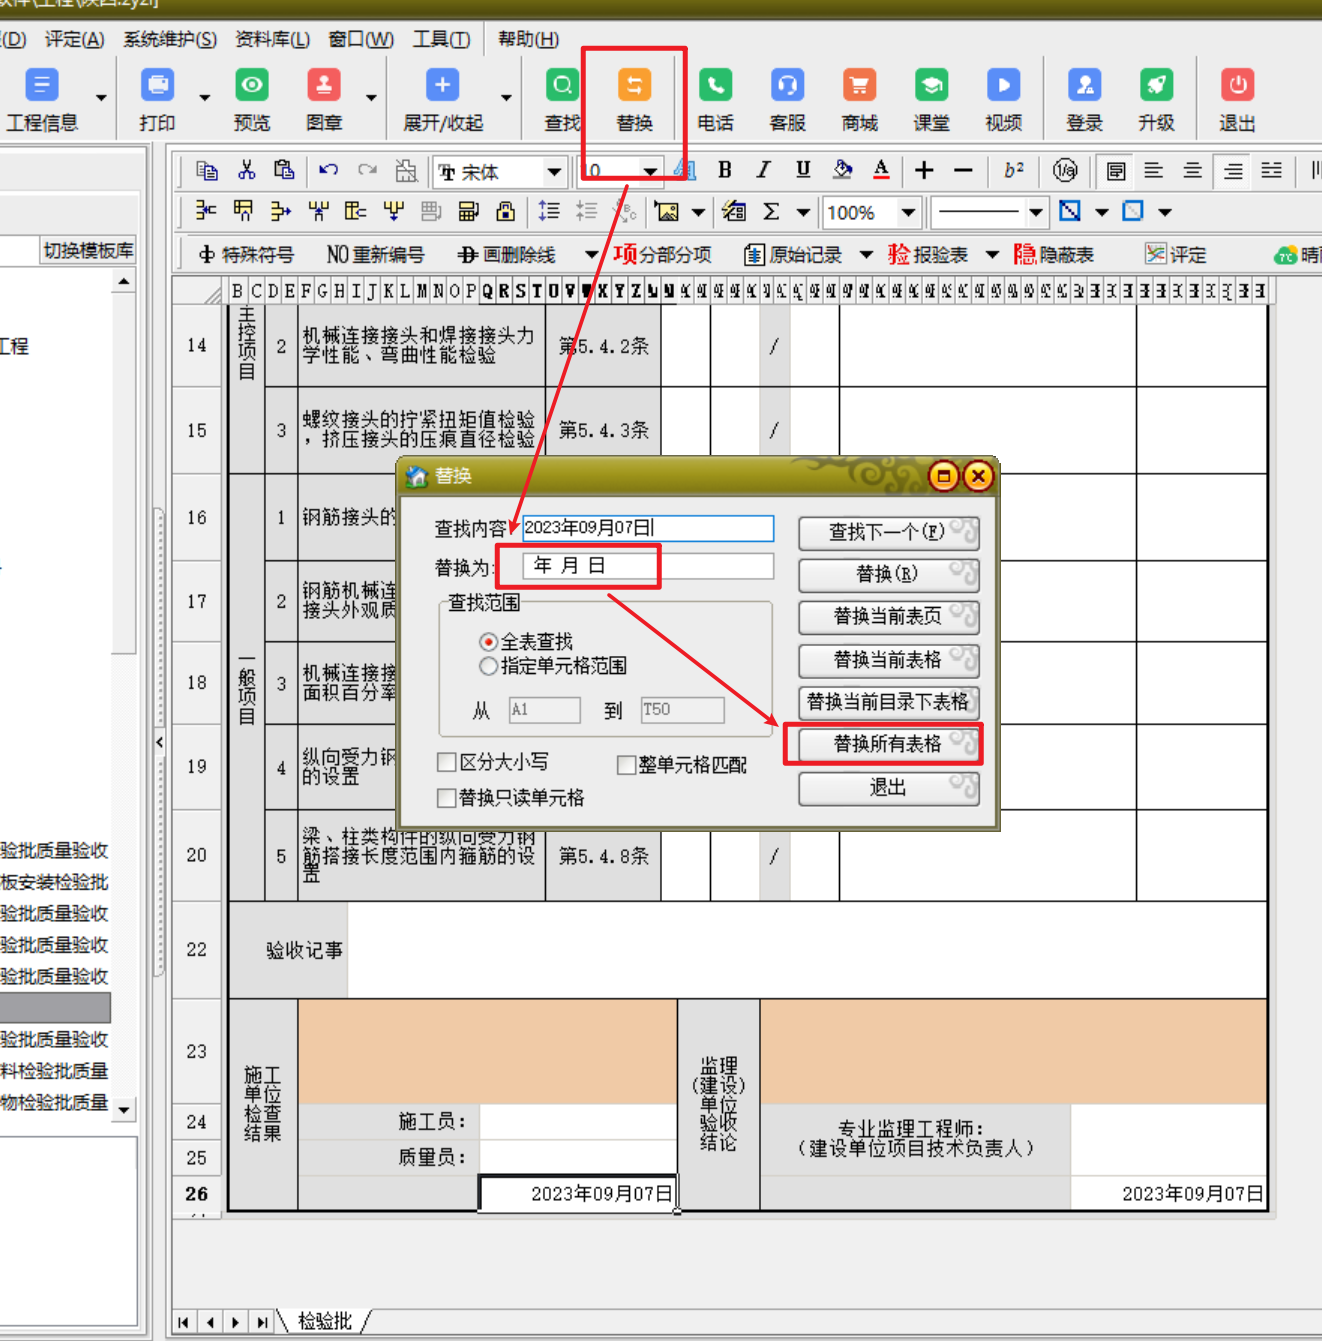Screen dimensions: 1322x1341
Task: Open dropdown arrow next to 展开/收起
Action: point(506,98)
